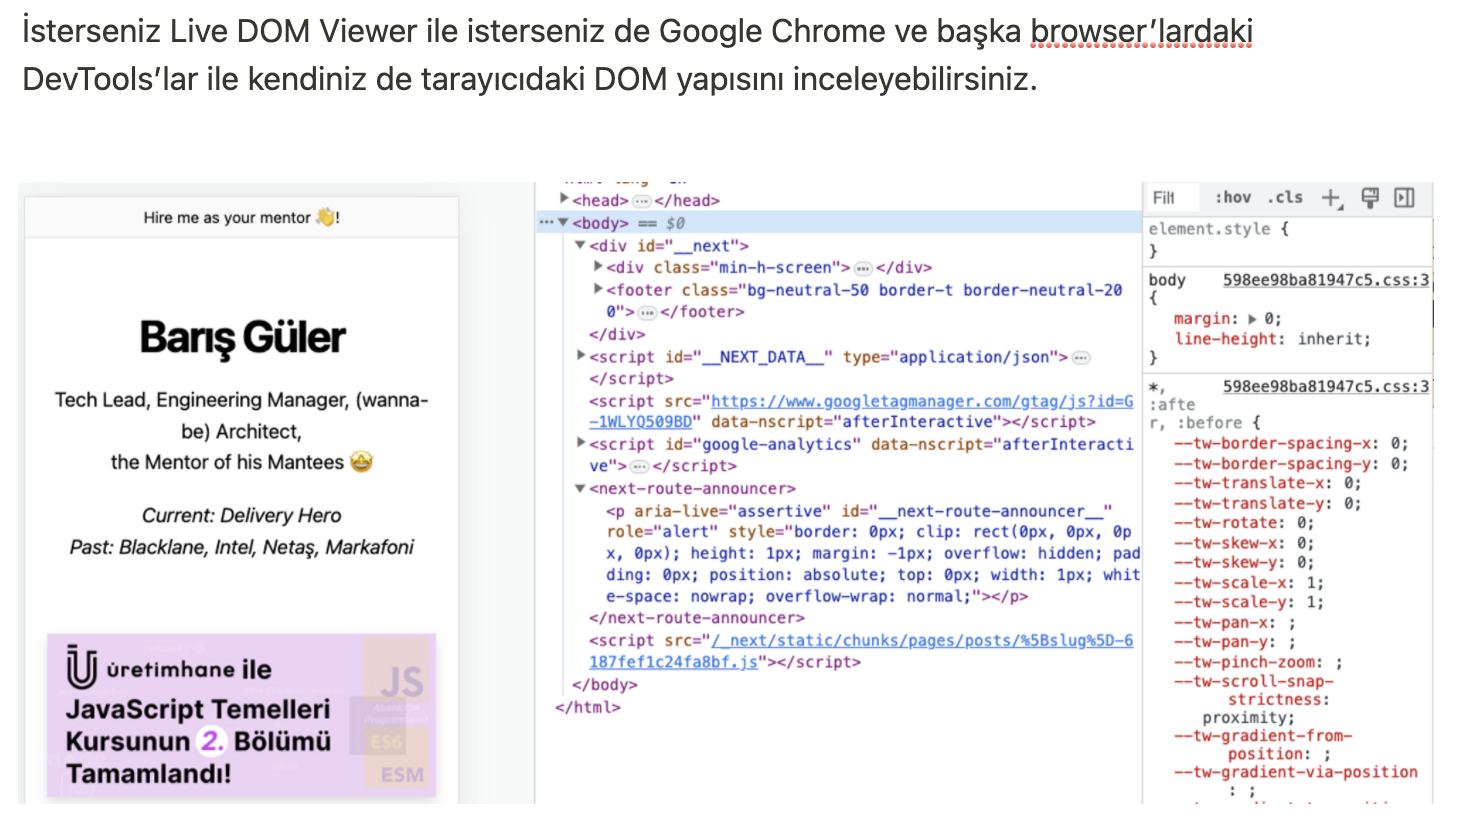The width and height of the screenshot is (1462, 828).
Task: Click the --tw-border-spacing-x property
Action: (x=1290, y=443)
